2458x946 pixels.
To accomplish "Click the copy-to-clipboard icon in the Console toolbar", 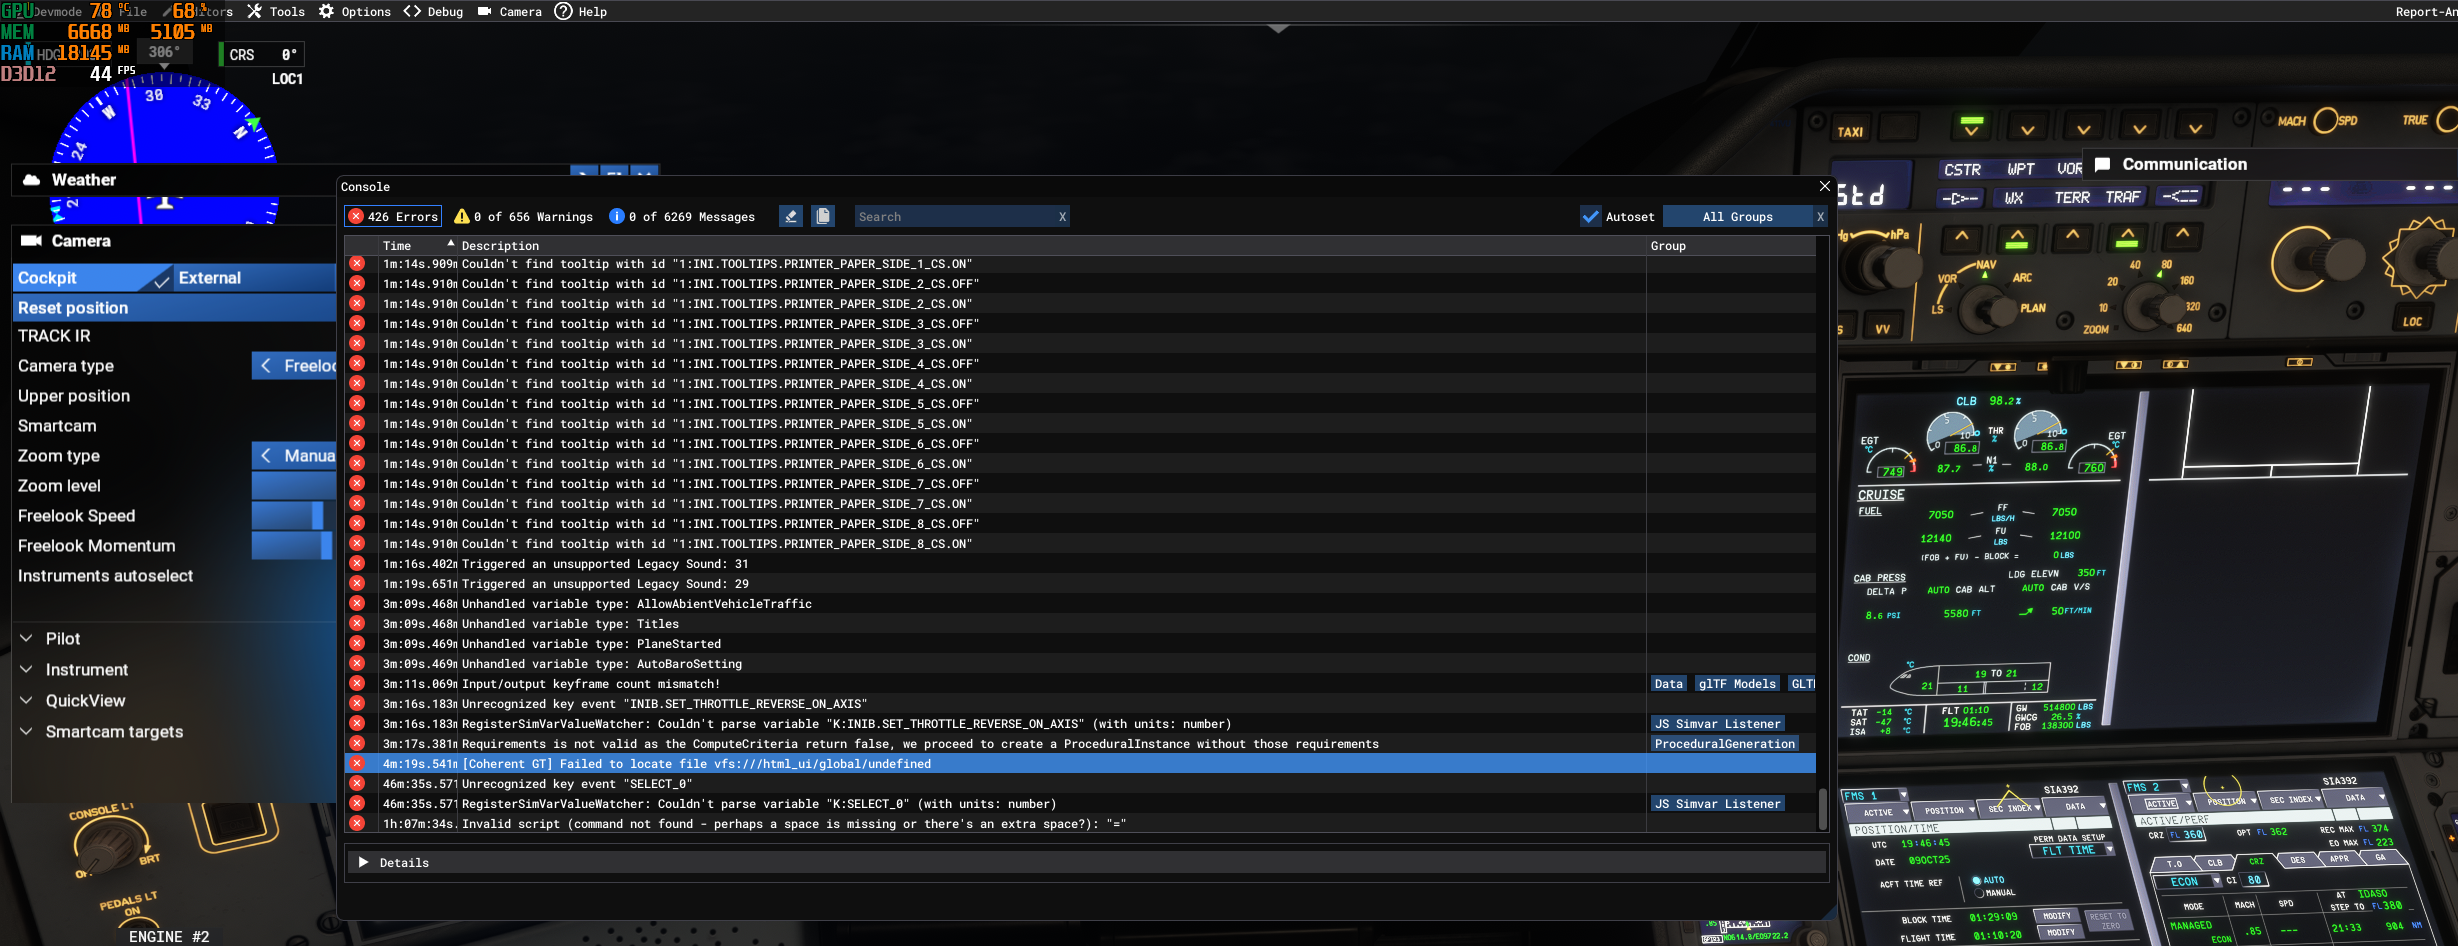I will point(822,216).
